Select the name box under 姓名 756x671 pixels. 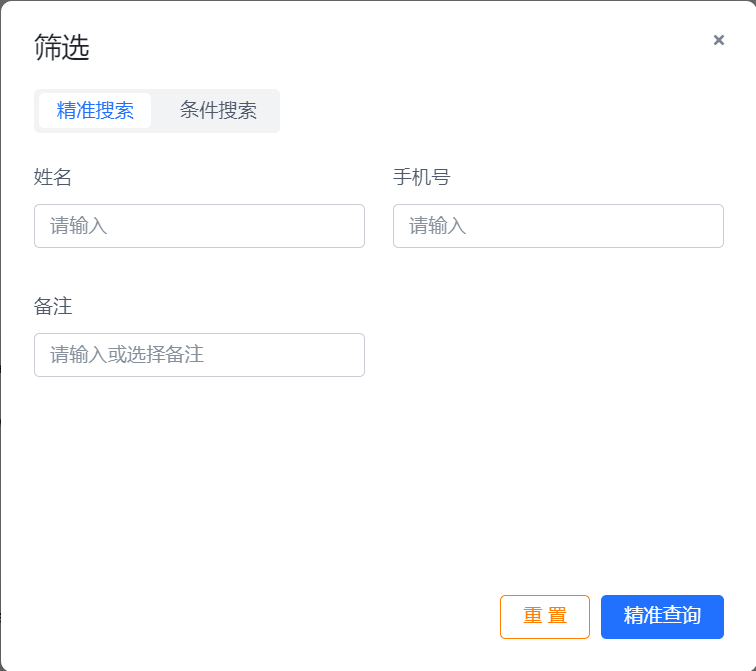[x=199, y=226]
